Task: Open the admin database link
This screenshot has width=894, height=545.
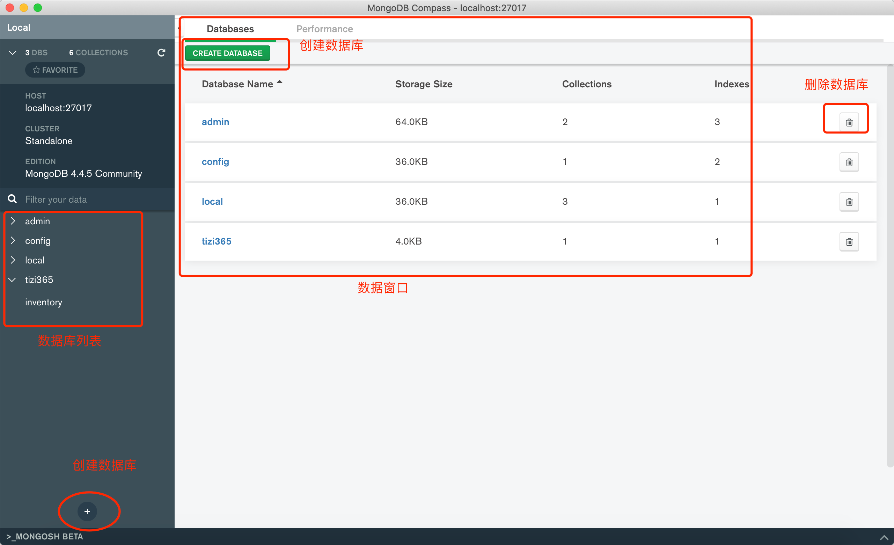Action: tap(216, 121)
